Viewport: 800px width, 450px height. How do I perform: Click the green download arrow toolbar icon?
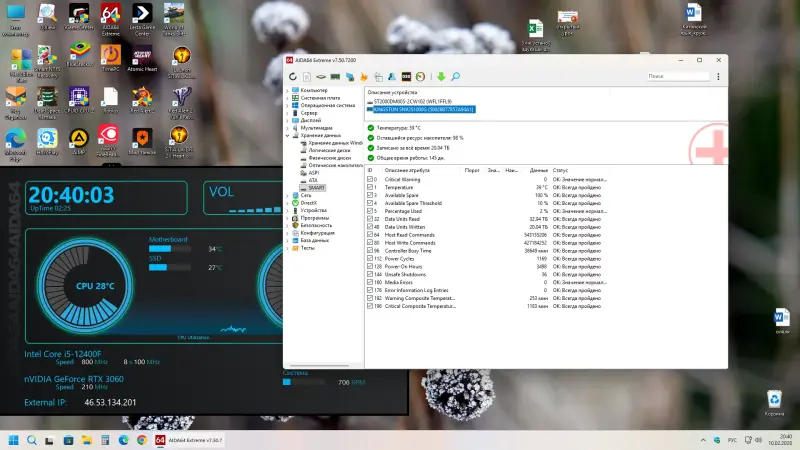click(x=441, y=77)
